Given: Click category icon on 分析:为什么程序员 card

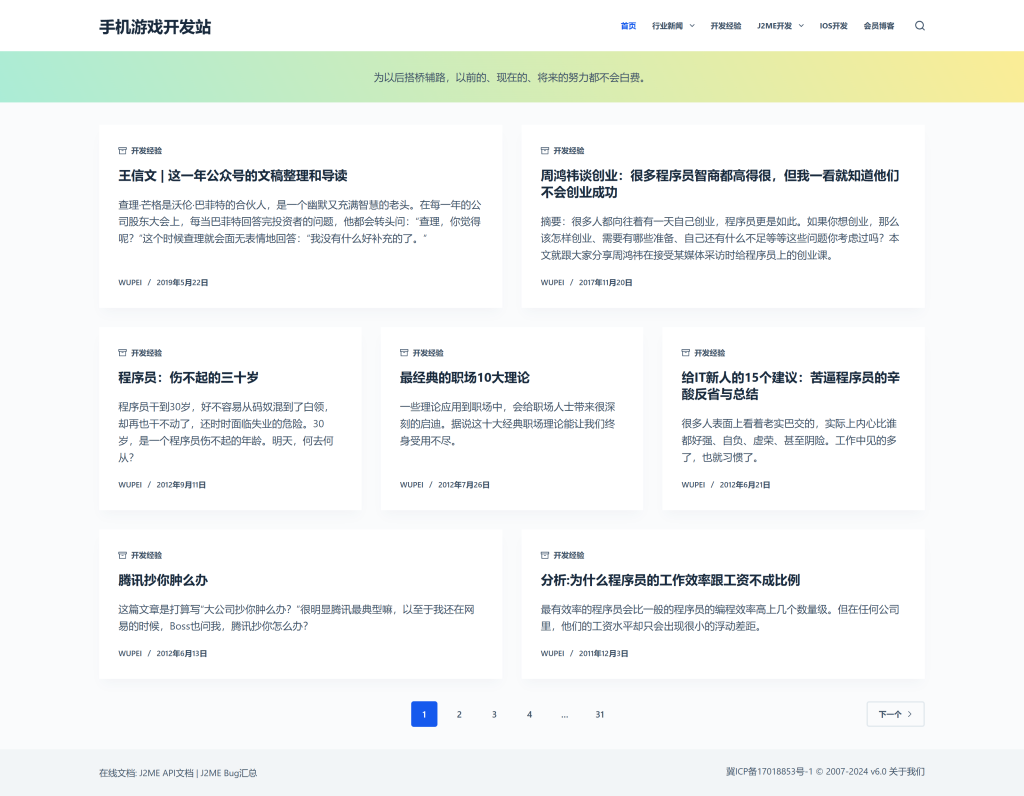Looking at the screenshot, I should coord(545,555).
